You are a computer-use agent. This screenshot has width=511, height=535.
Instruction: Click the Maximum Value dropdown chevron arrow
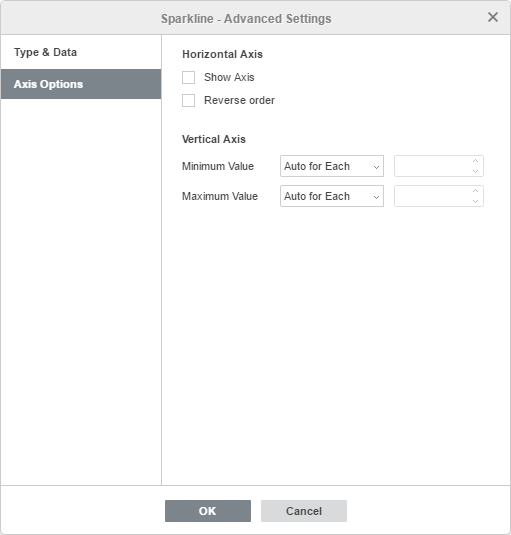(x=376, y=197)
